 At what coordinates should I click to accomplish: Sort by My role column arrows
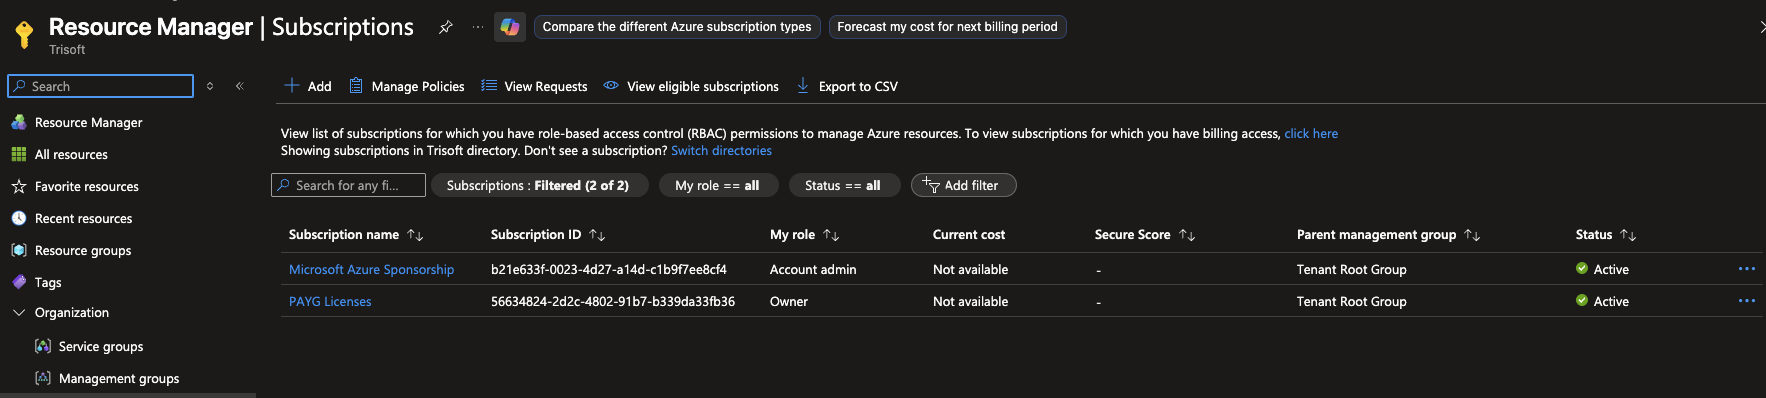point(831,235)
